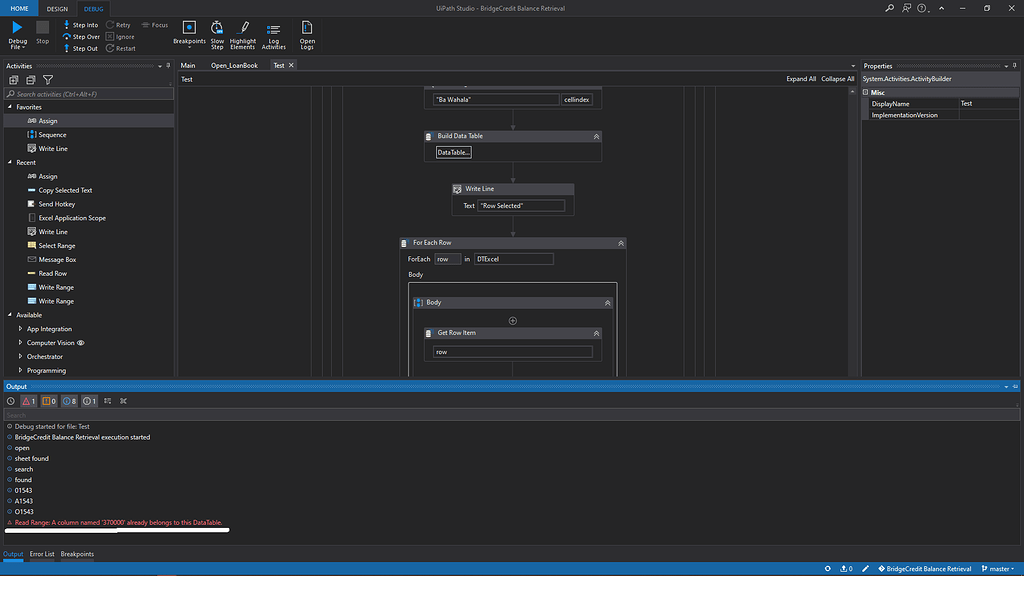Viewport: 1024px width, 609px height.
Task: Click the Search activities input field
Action: [x=88, y=93]
